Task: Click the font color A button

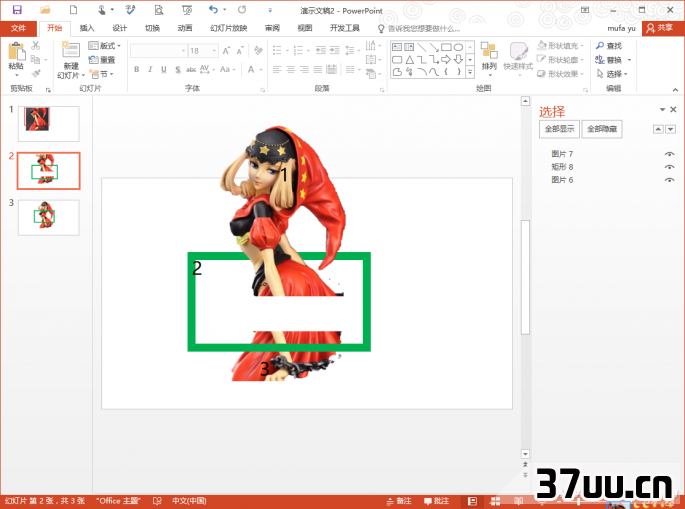Action: click(x=251, y=69)
